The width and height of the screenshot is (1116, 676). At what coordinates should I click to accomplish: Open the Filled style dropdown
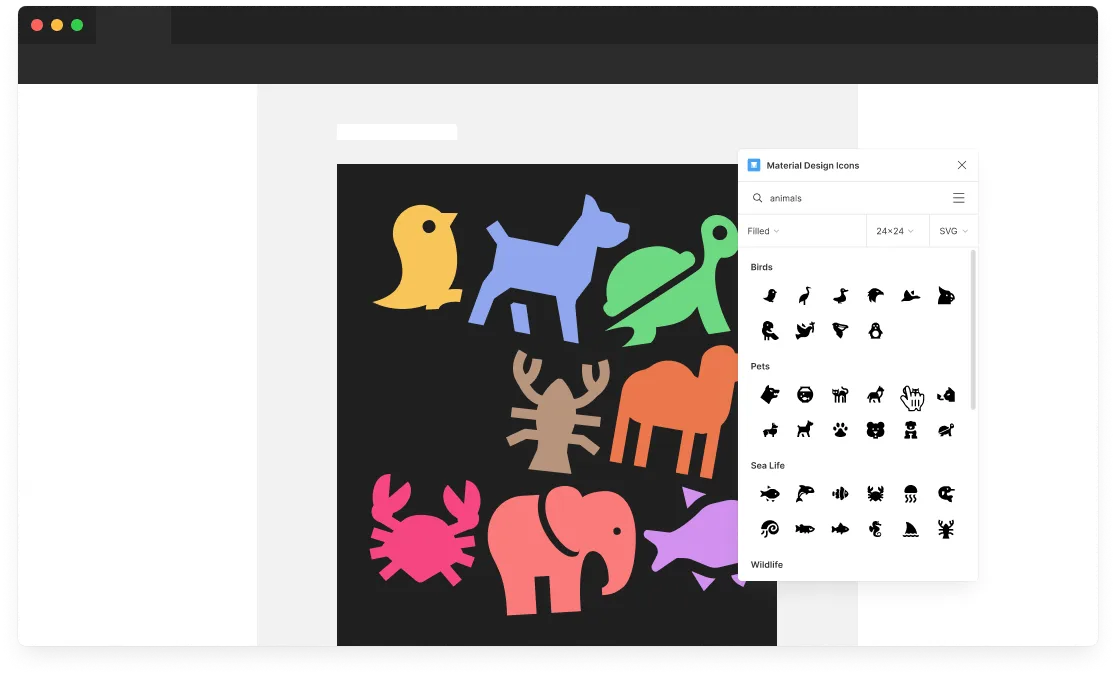(763, 231)
